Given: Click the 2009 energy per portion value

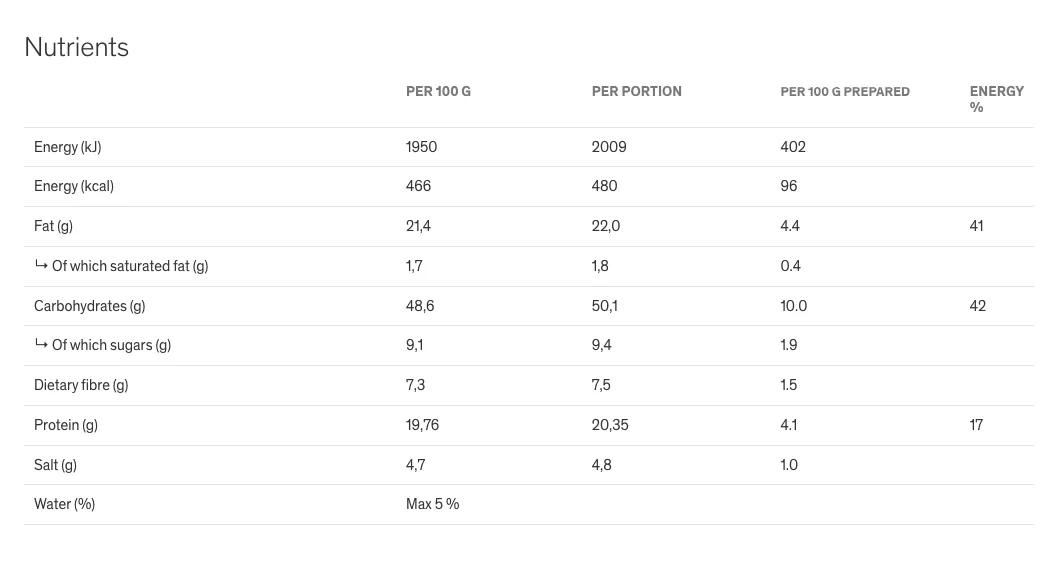Looking at the screenshot, I should pyautogui.click(x=609, y=147).
